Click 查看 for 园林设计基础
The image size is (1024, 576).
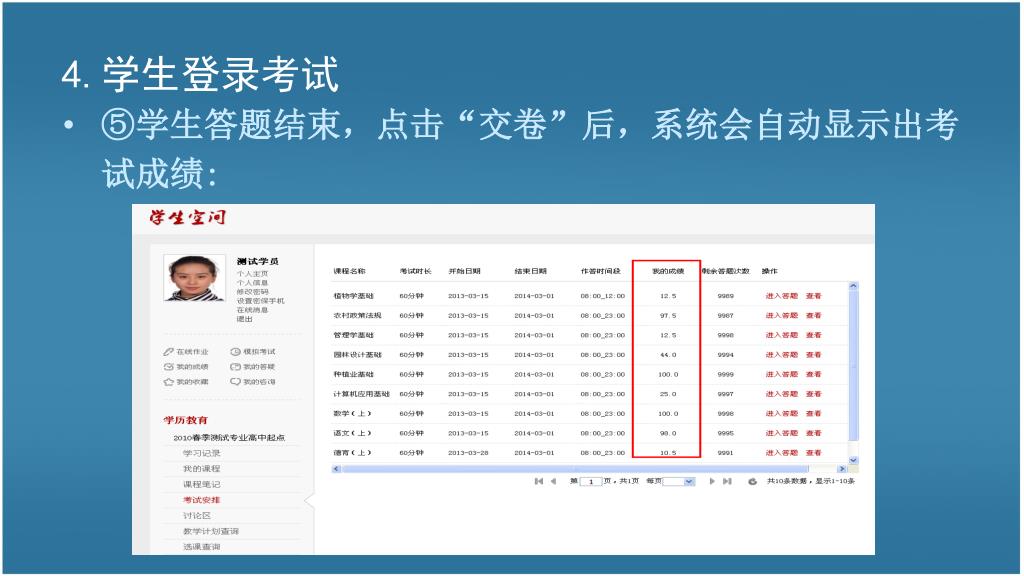point(814,355)
